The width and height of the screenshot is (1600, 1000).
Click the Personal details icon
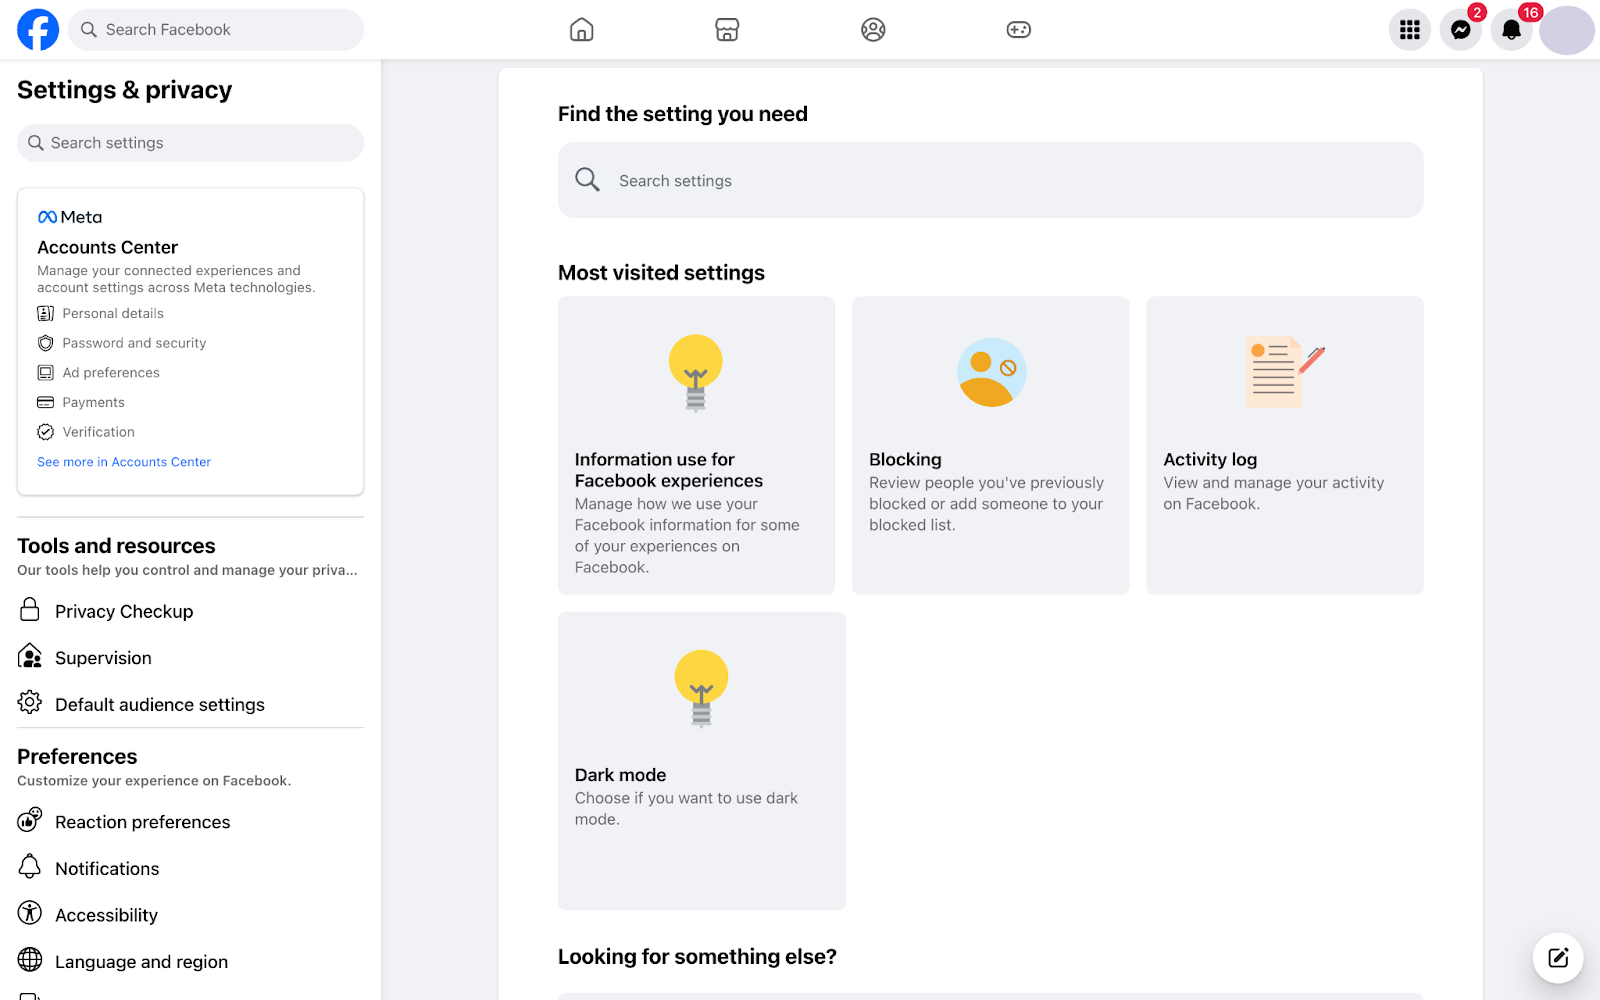[45, 313]
